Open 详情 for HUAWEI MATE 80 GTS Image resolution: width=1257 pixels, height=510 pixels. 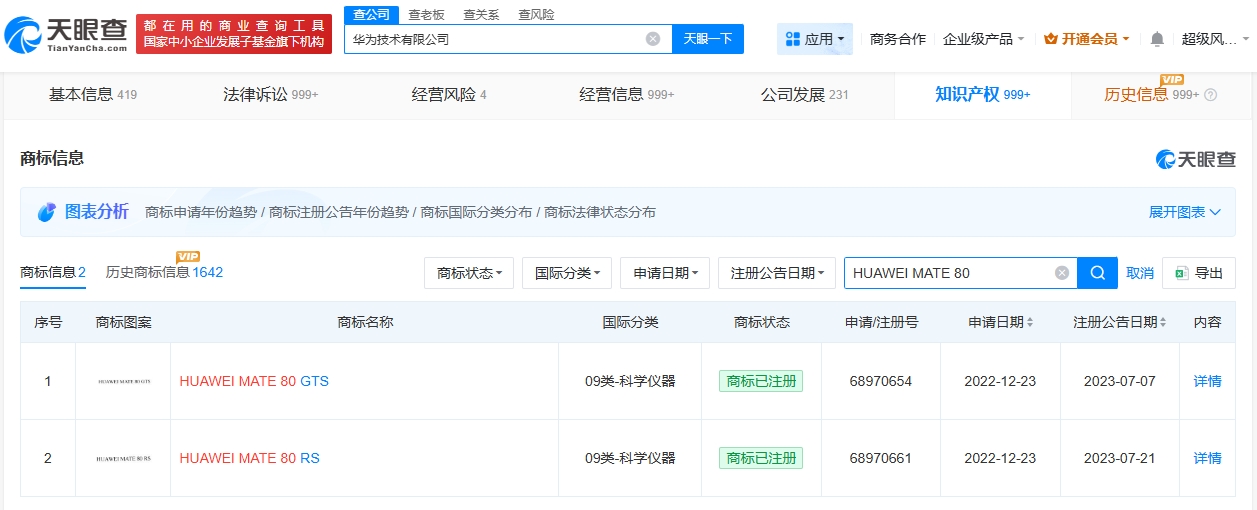(1207, 381)
